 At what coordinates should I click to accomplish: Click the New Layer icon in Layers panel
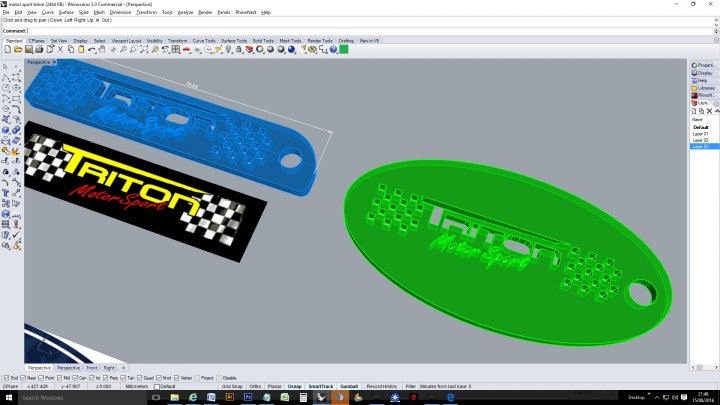coord(694,111)
